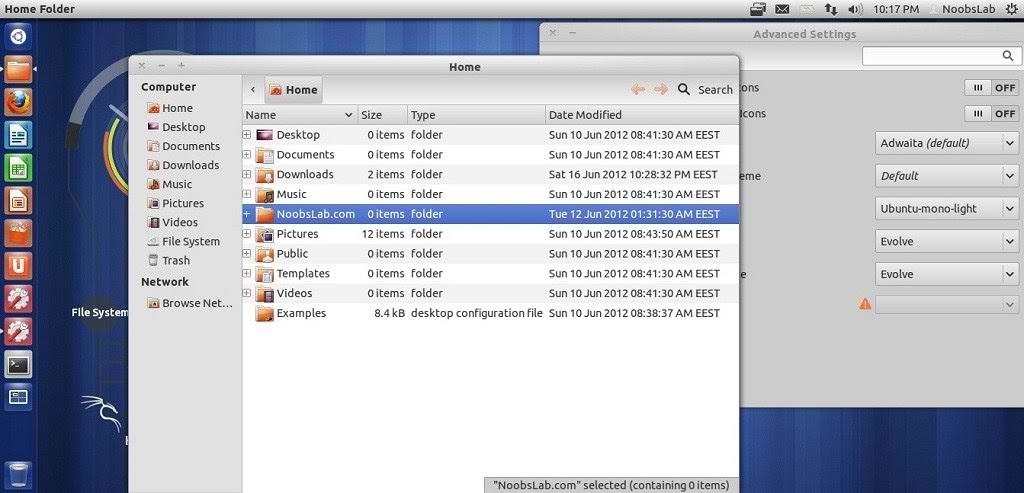The image size is (1024, 493).
Task: Toggle the second OFF switch in Advanced Settings
Action: point(991,114)
